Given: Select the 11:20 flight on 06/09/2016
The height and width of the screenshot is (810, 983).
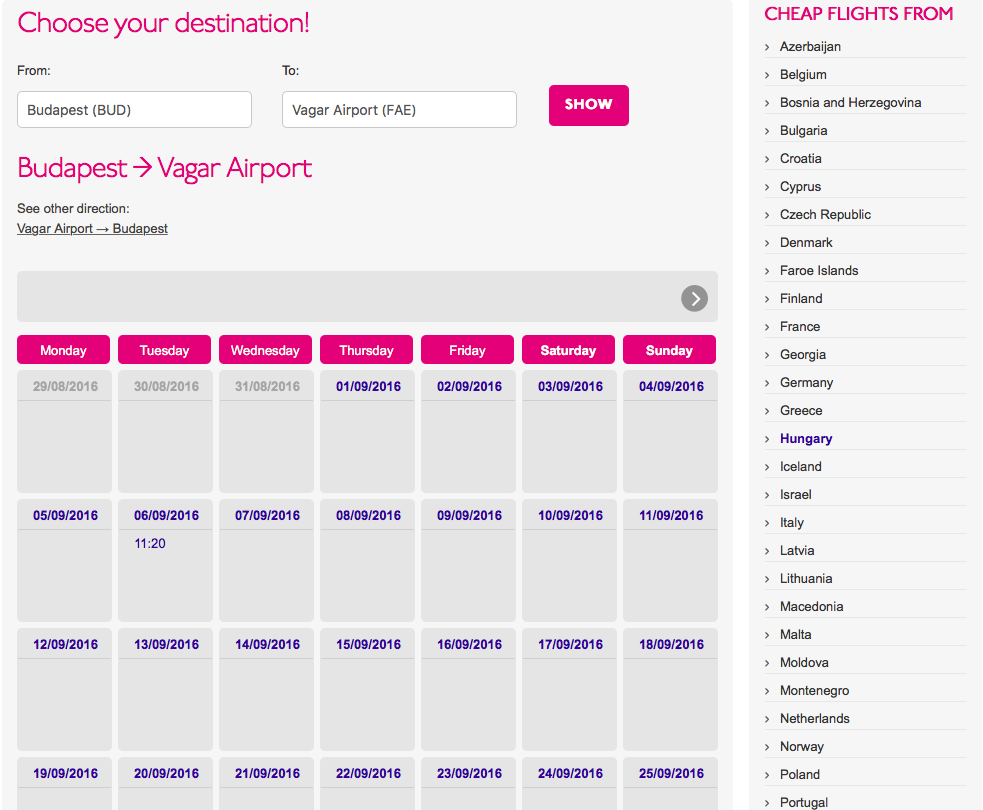Looking at the screenshot, I should click(x=150, y=544).
